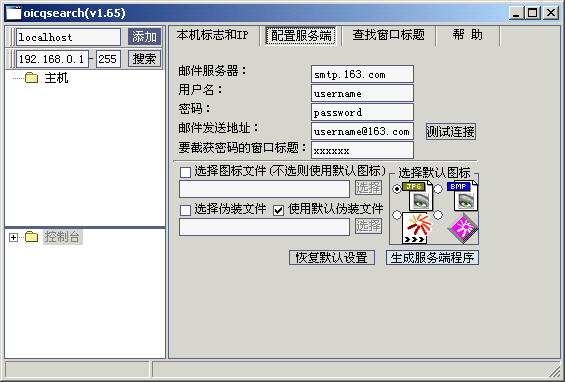Select the radio button beside starburst icon
The image size is (565, 382).
click(397, 215)
